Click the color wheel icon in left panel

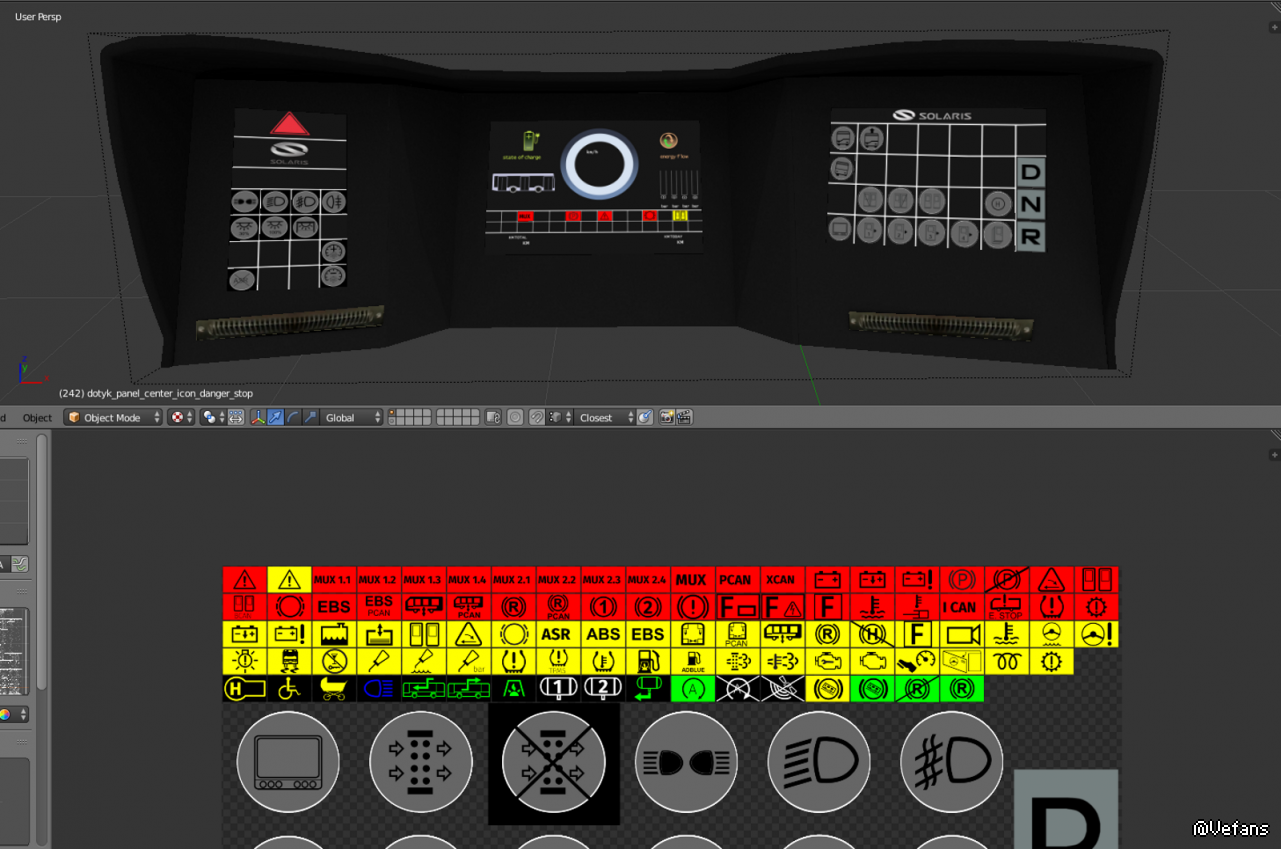(6, 715)
